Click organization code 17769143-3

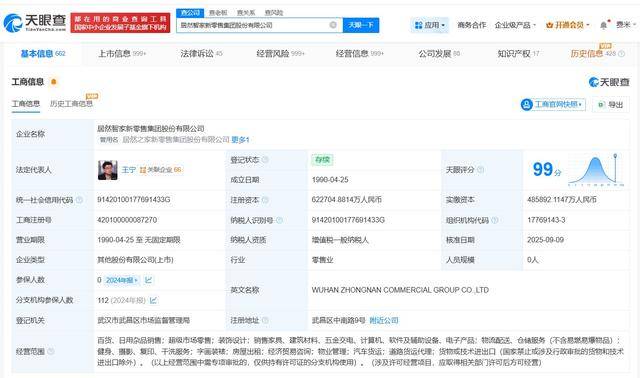pos(546,220)
